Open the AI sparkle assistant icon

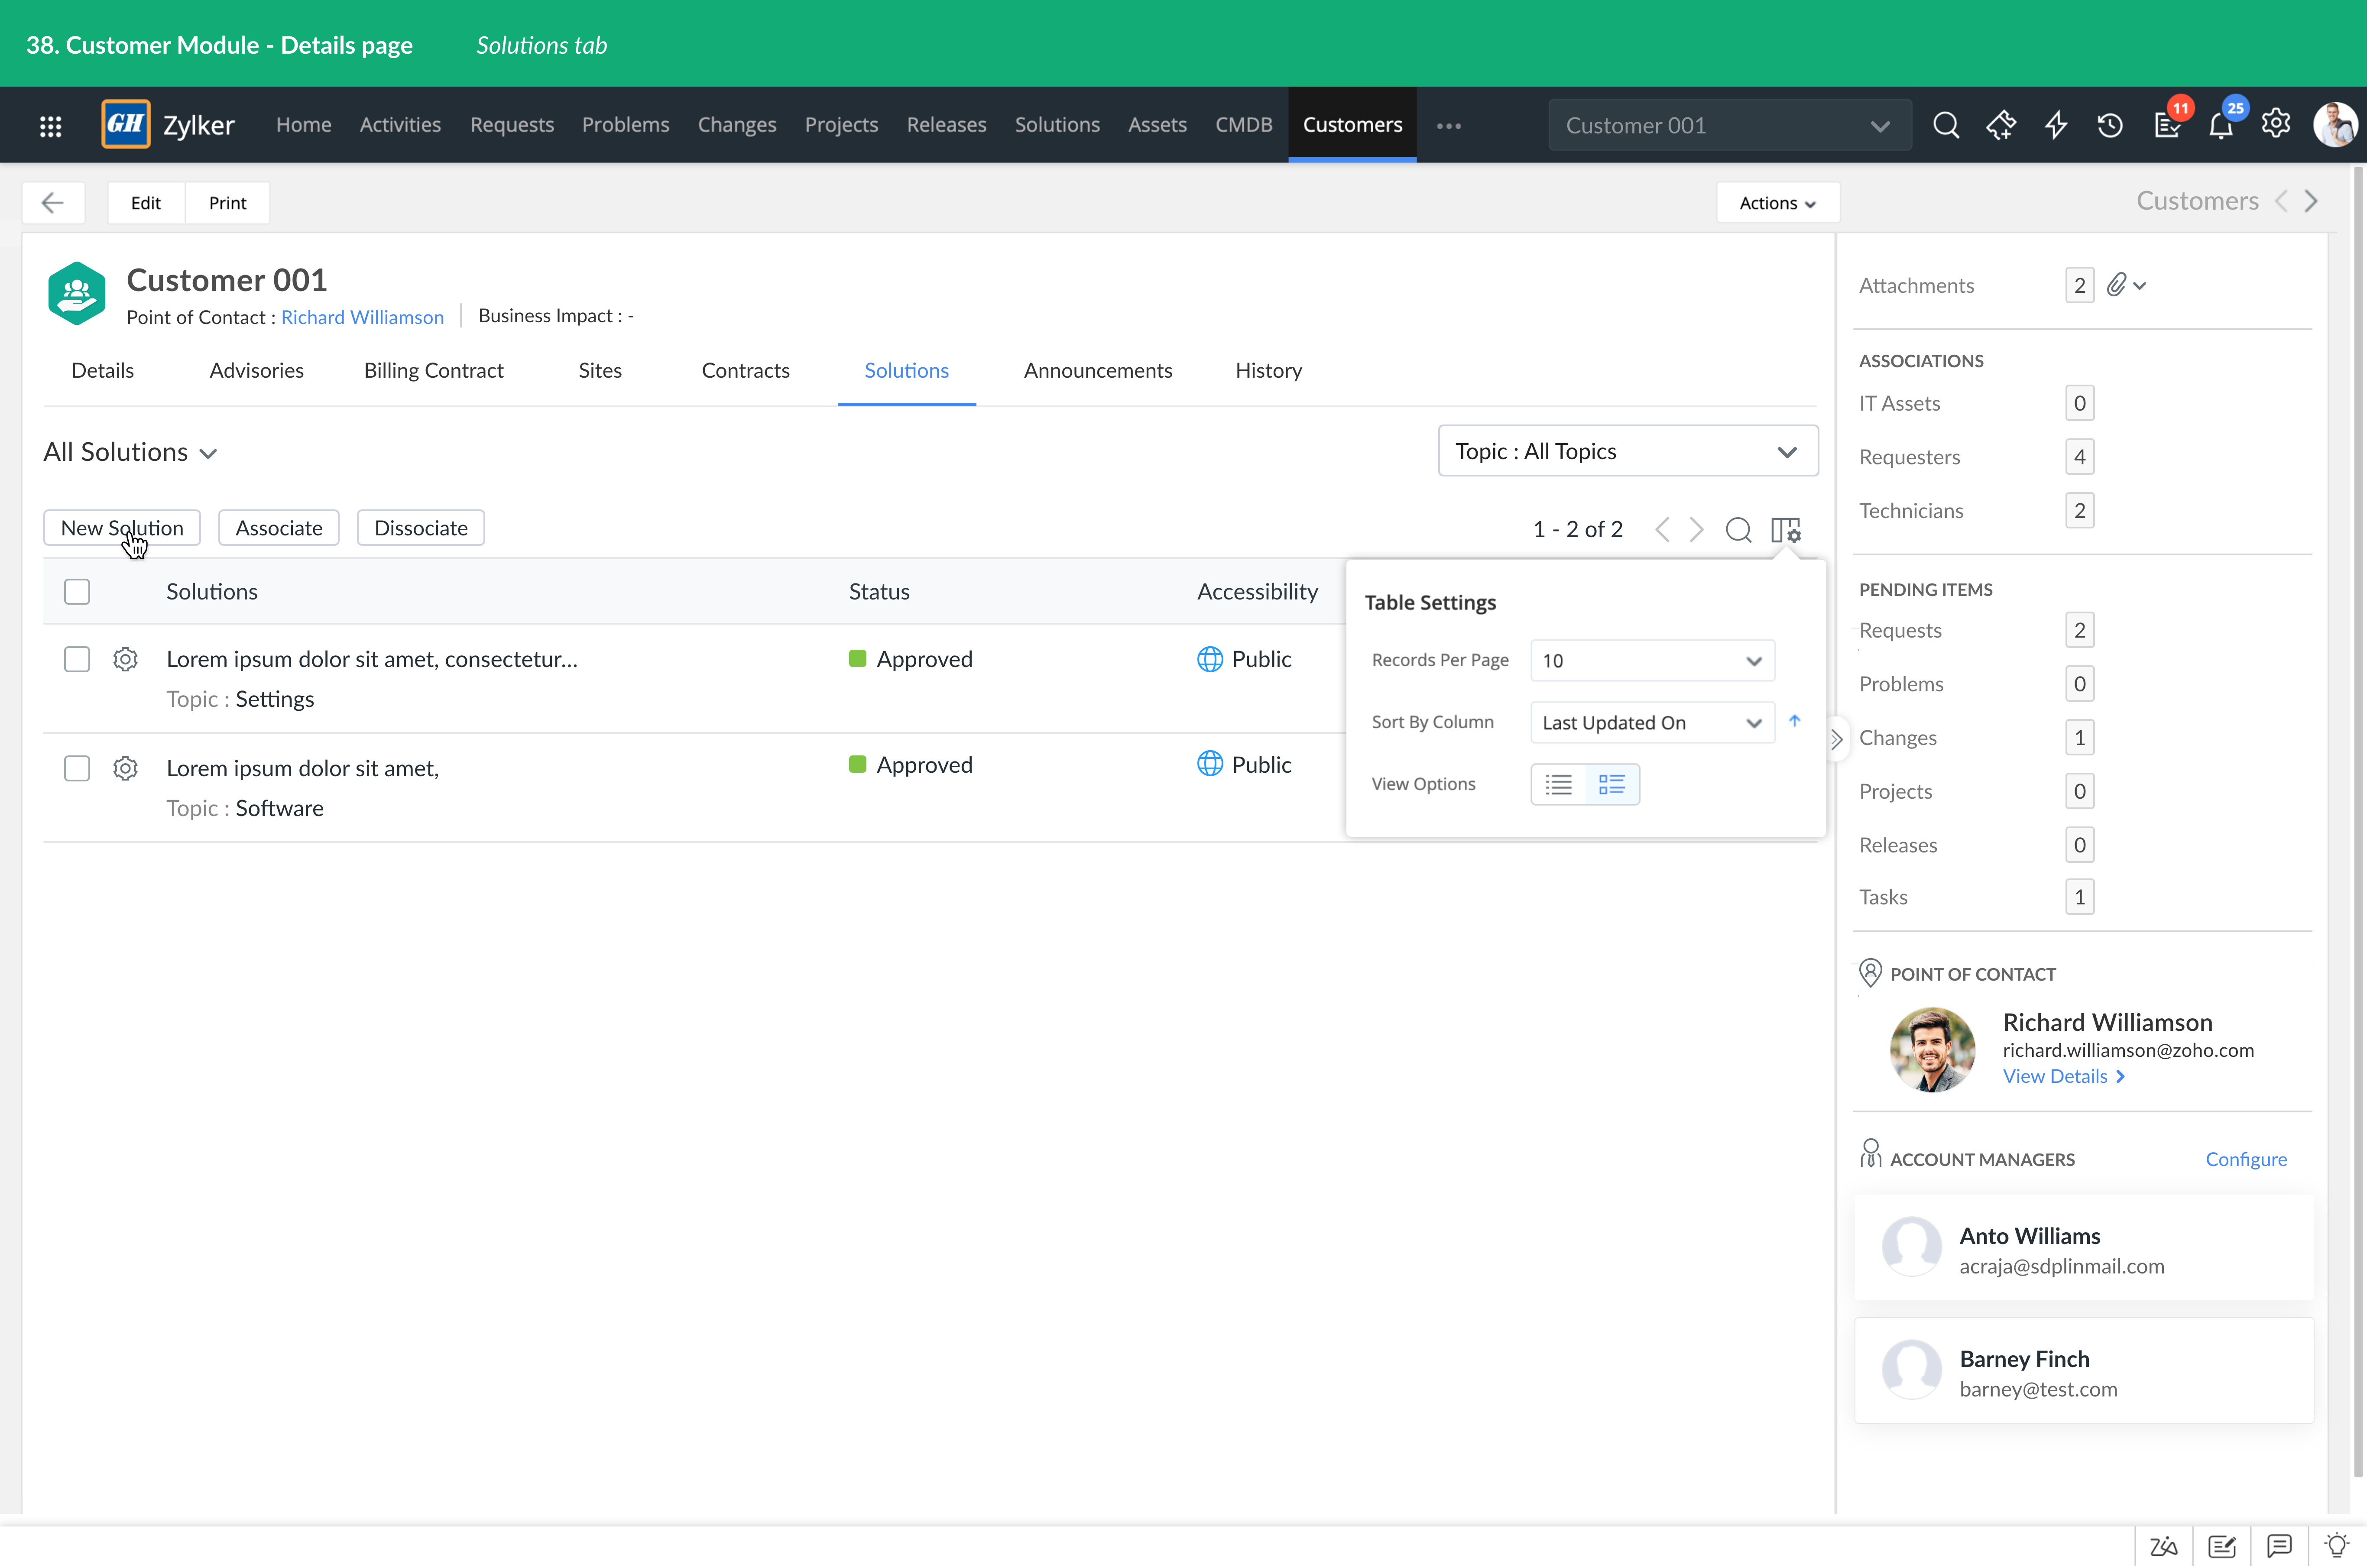point(2001,125)
